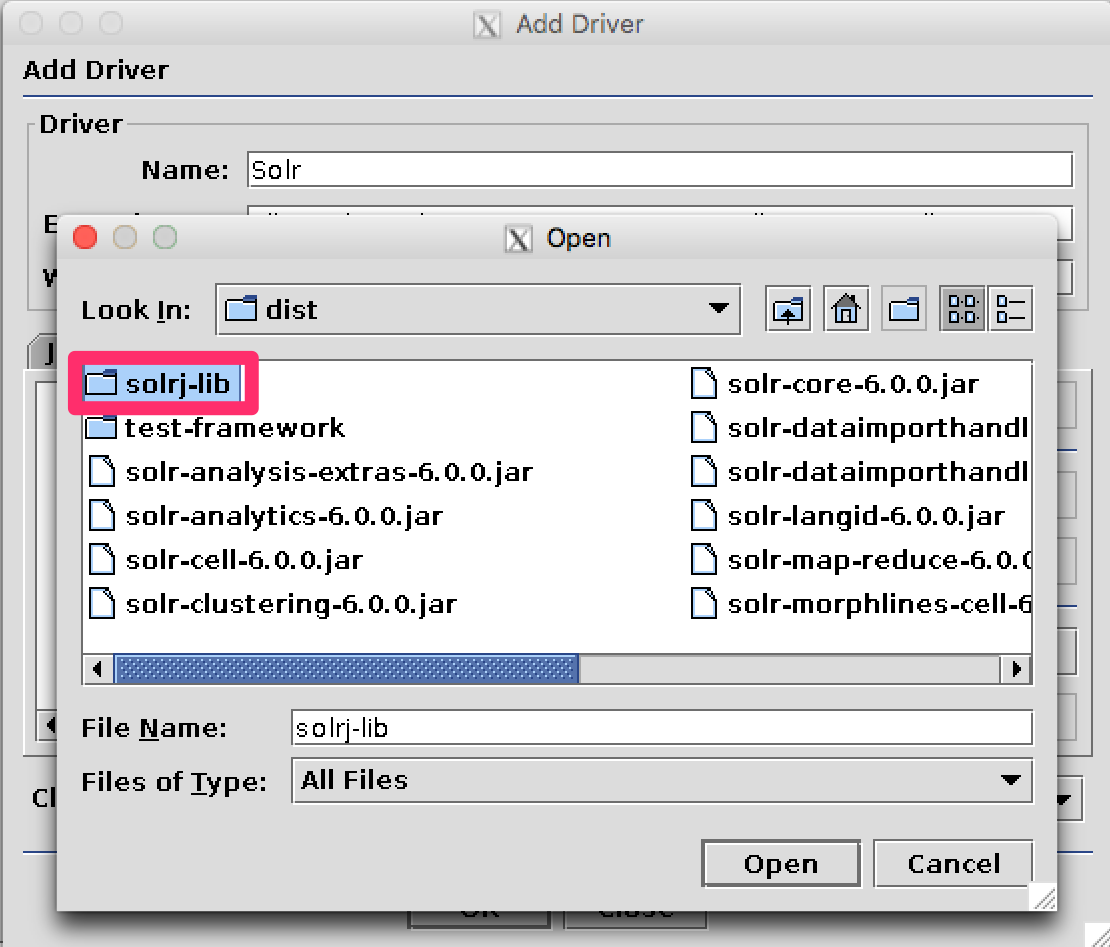
Task: Click the horizontal scrollbar right arrow
Action: click(x=1018, y=668)
